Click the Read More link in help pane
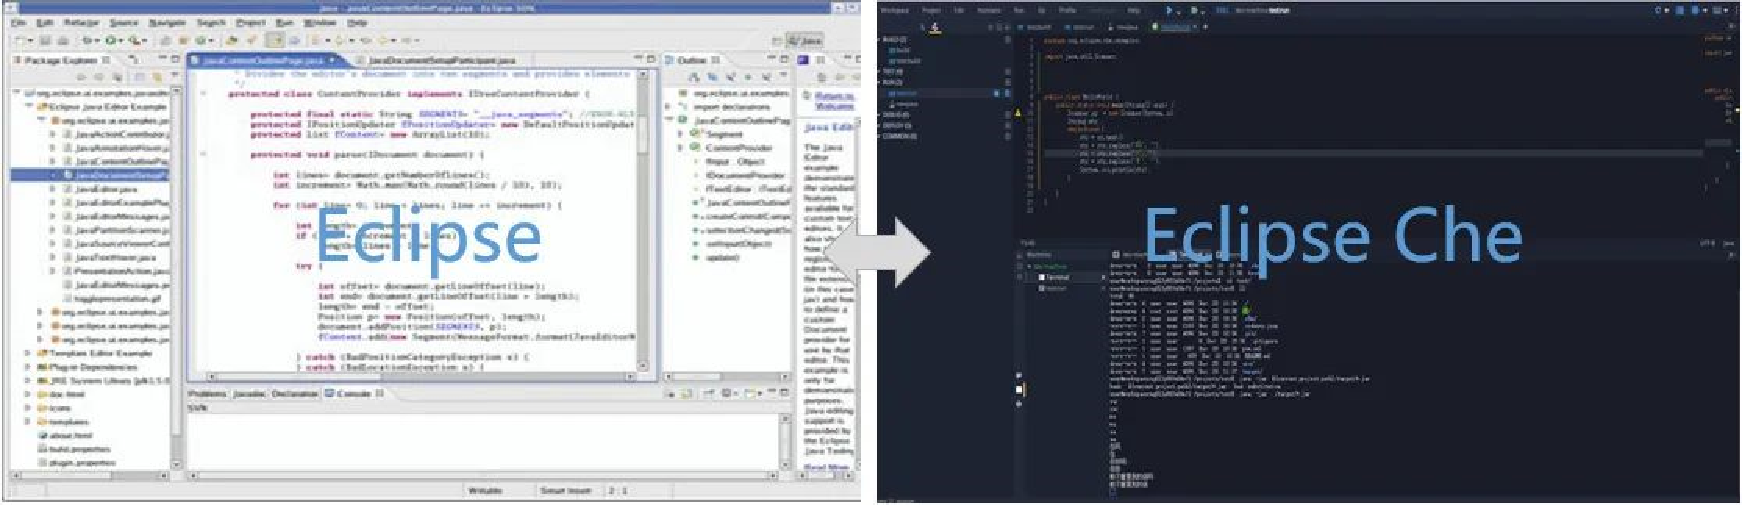This screenshot has width=1743, height=505. 826,467
